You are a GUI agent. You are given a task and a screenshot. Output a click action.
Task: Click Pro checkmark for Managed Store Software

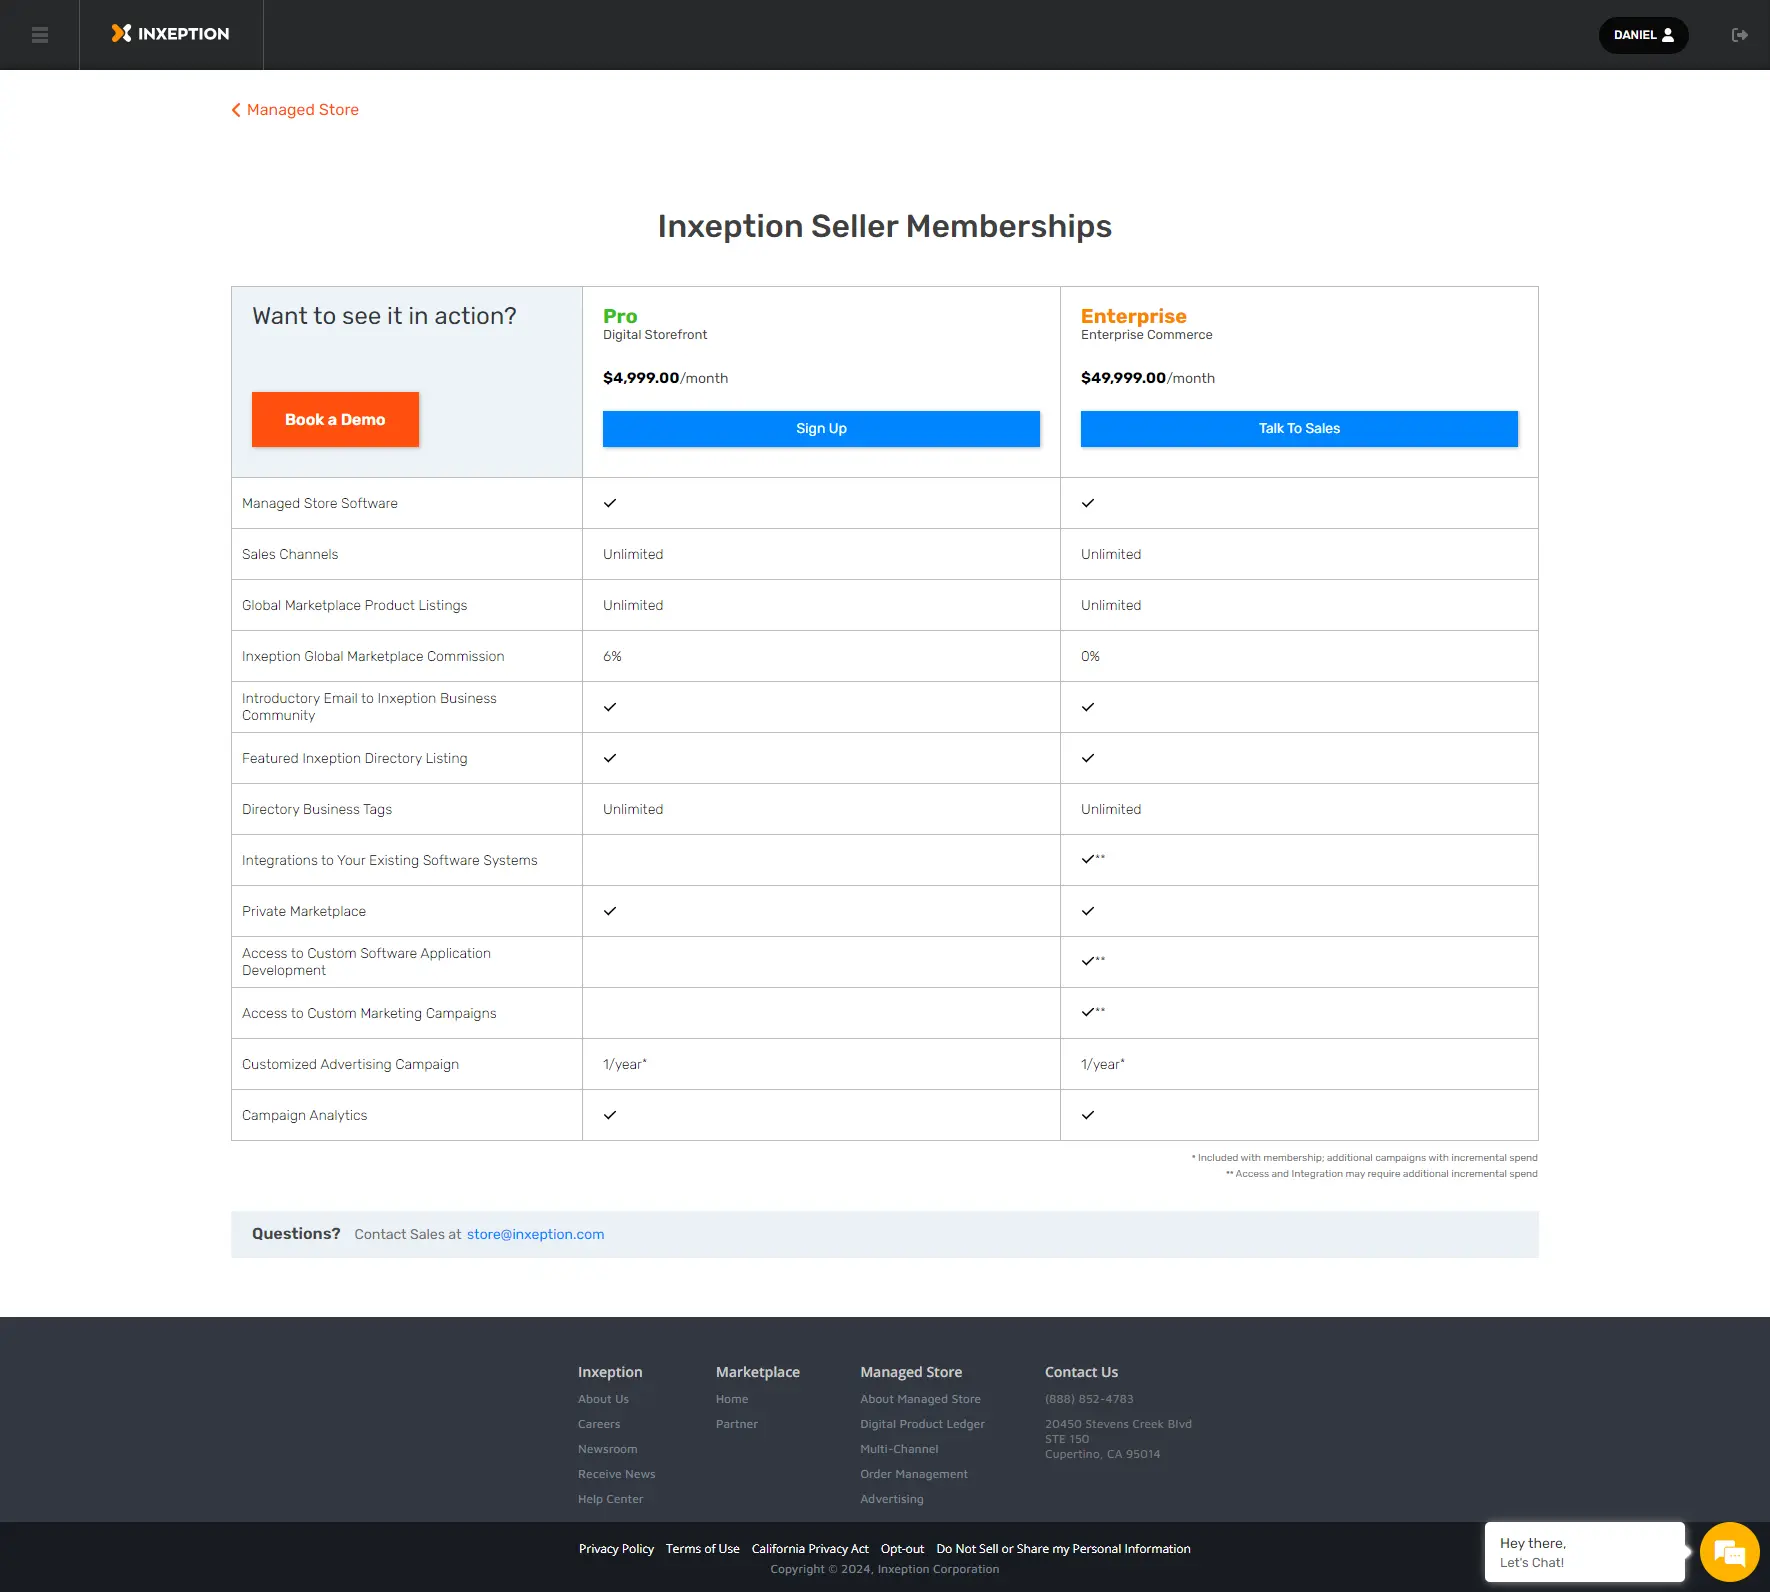610,503
